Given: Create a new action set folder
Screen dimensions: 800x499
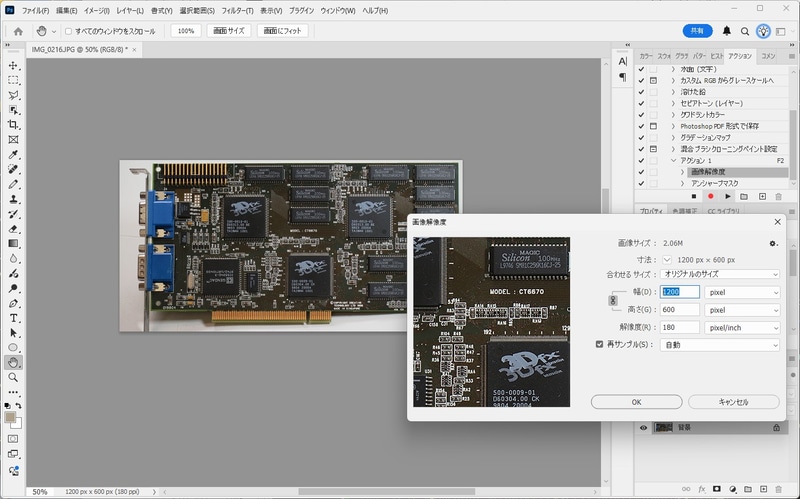Looking at the screenshot, I should coord(744,196).
